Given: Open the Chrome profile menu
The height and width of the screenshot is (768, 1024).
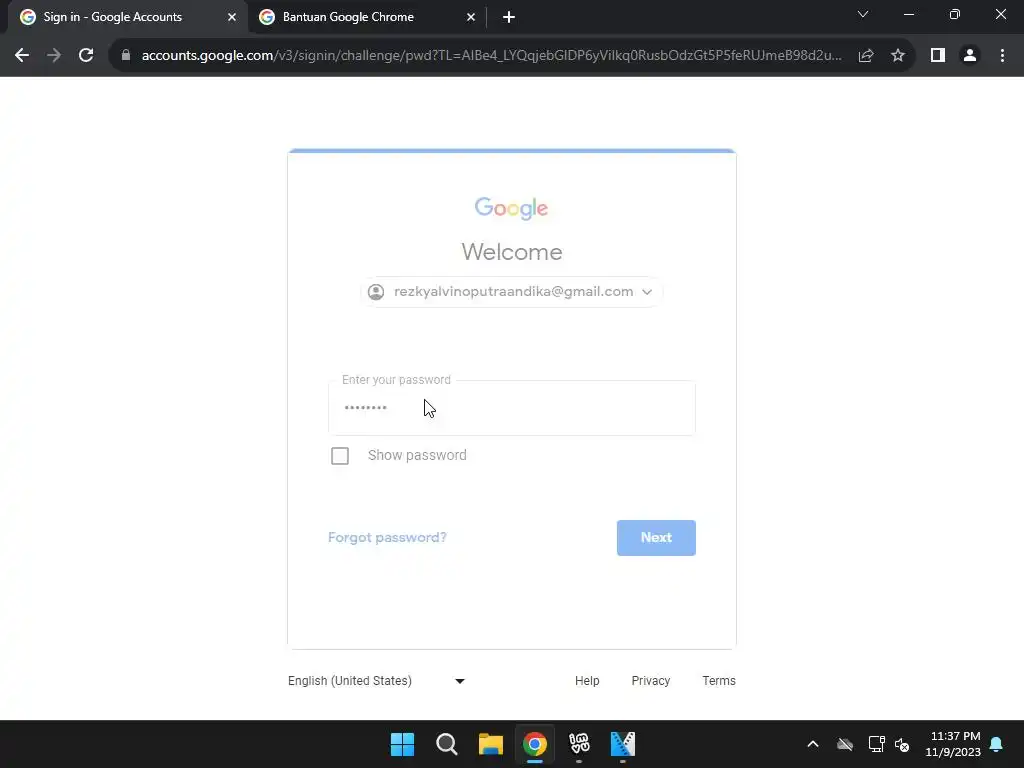Looking at the screenshot, I should pos(970,56).
